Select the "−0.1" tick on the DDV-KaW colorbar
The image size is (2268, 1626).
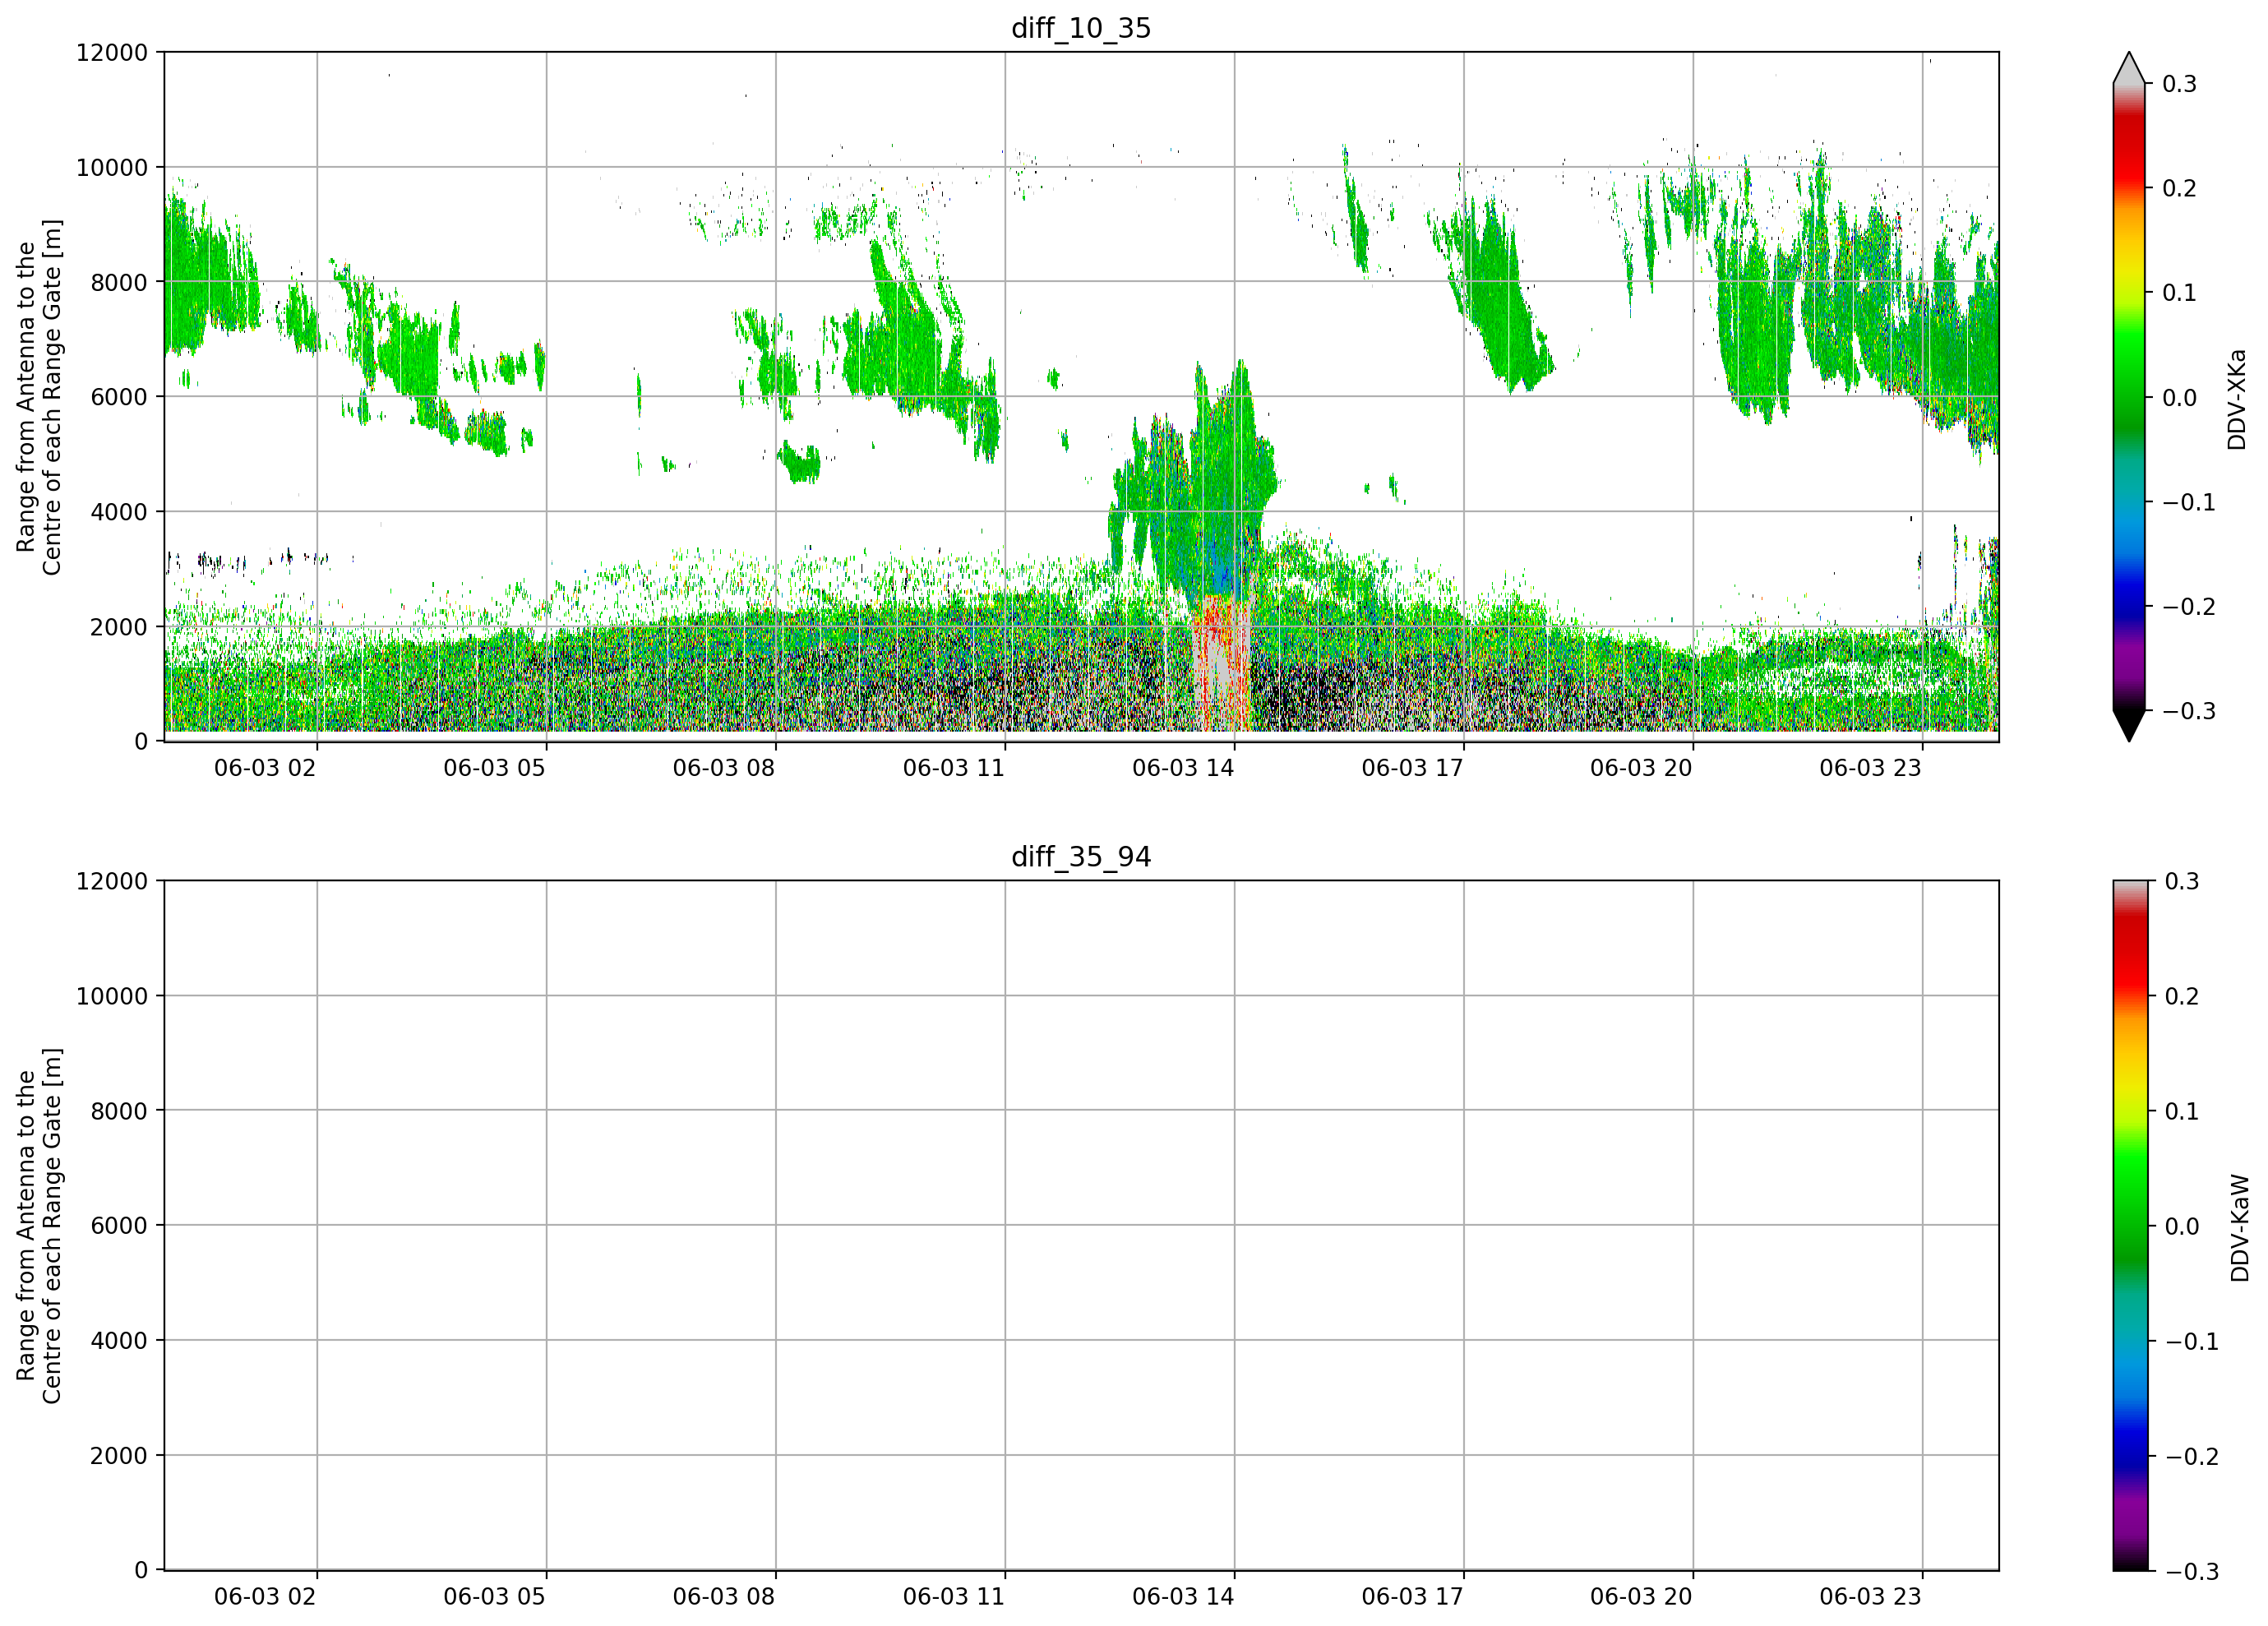click(x=2192, y=1342)
